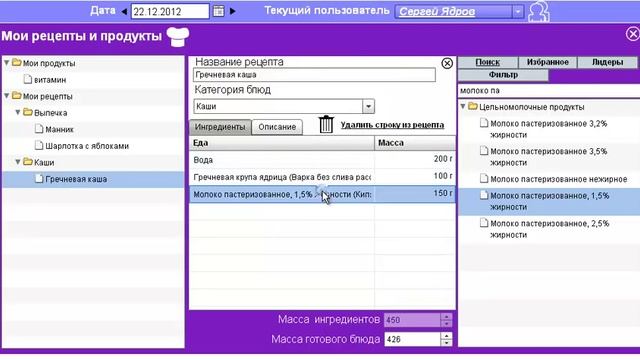
Task: Open the Поиск tab
Action: click(x=488, y=62)
